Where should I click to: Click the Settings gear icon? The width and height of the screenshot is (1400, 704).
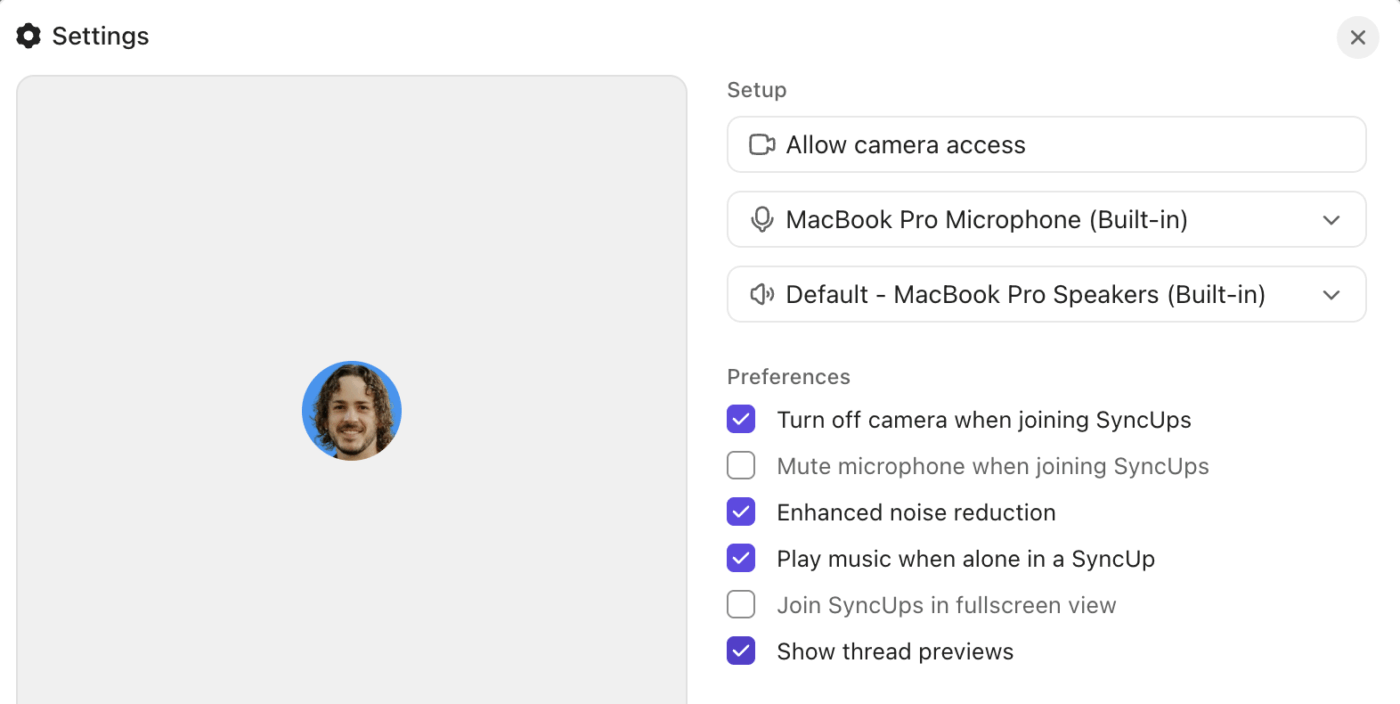pos(28,35)
